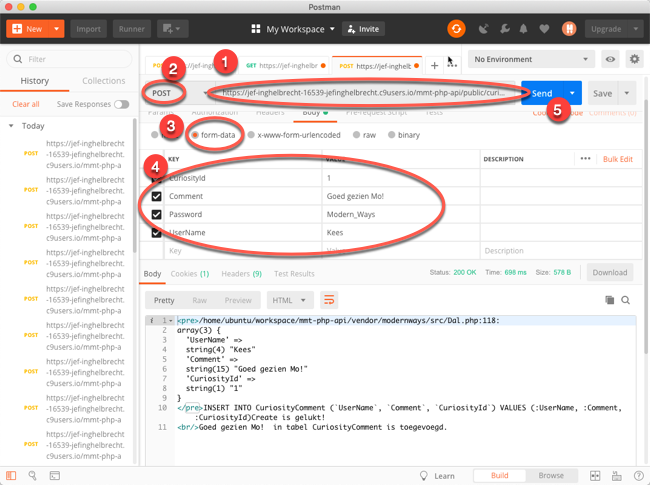Click the orange sync status icon
This screenshot has height=485, width=650.
(x=456, y=29)
